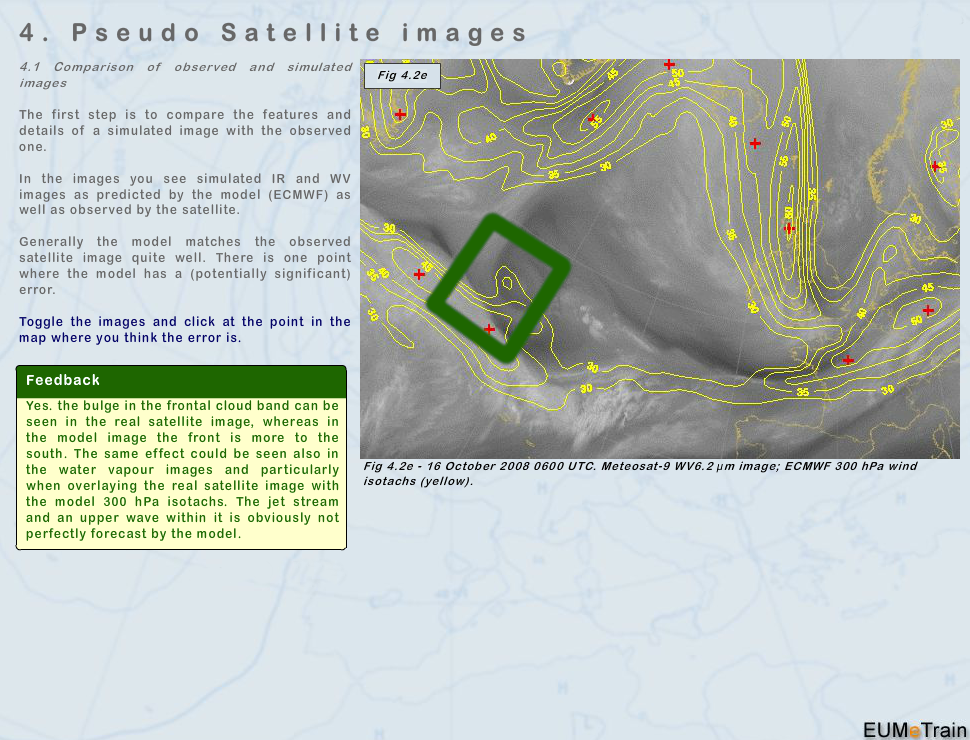Click lowest red cross in map's right half

(x=848, y=360)
